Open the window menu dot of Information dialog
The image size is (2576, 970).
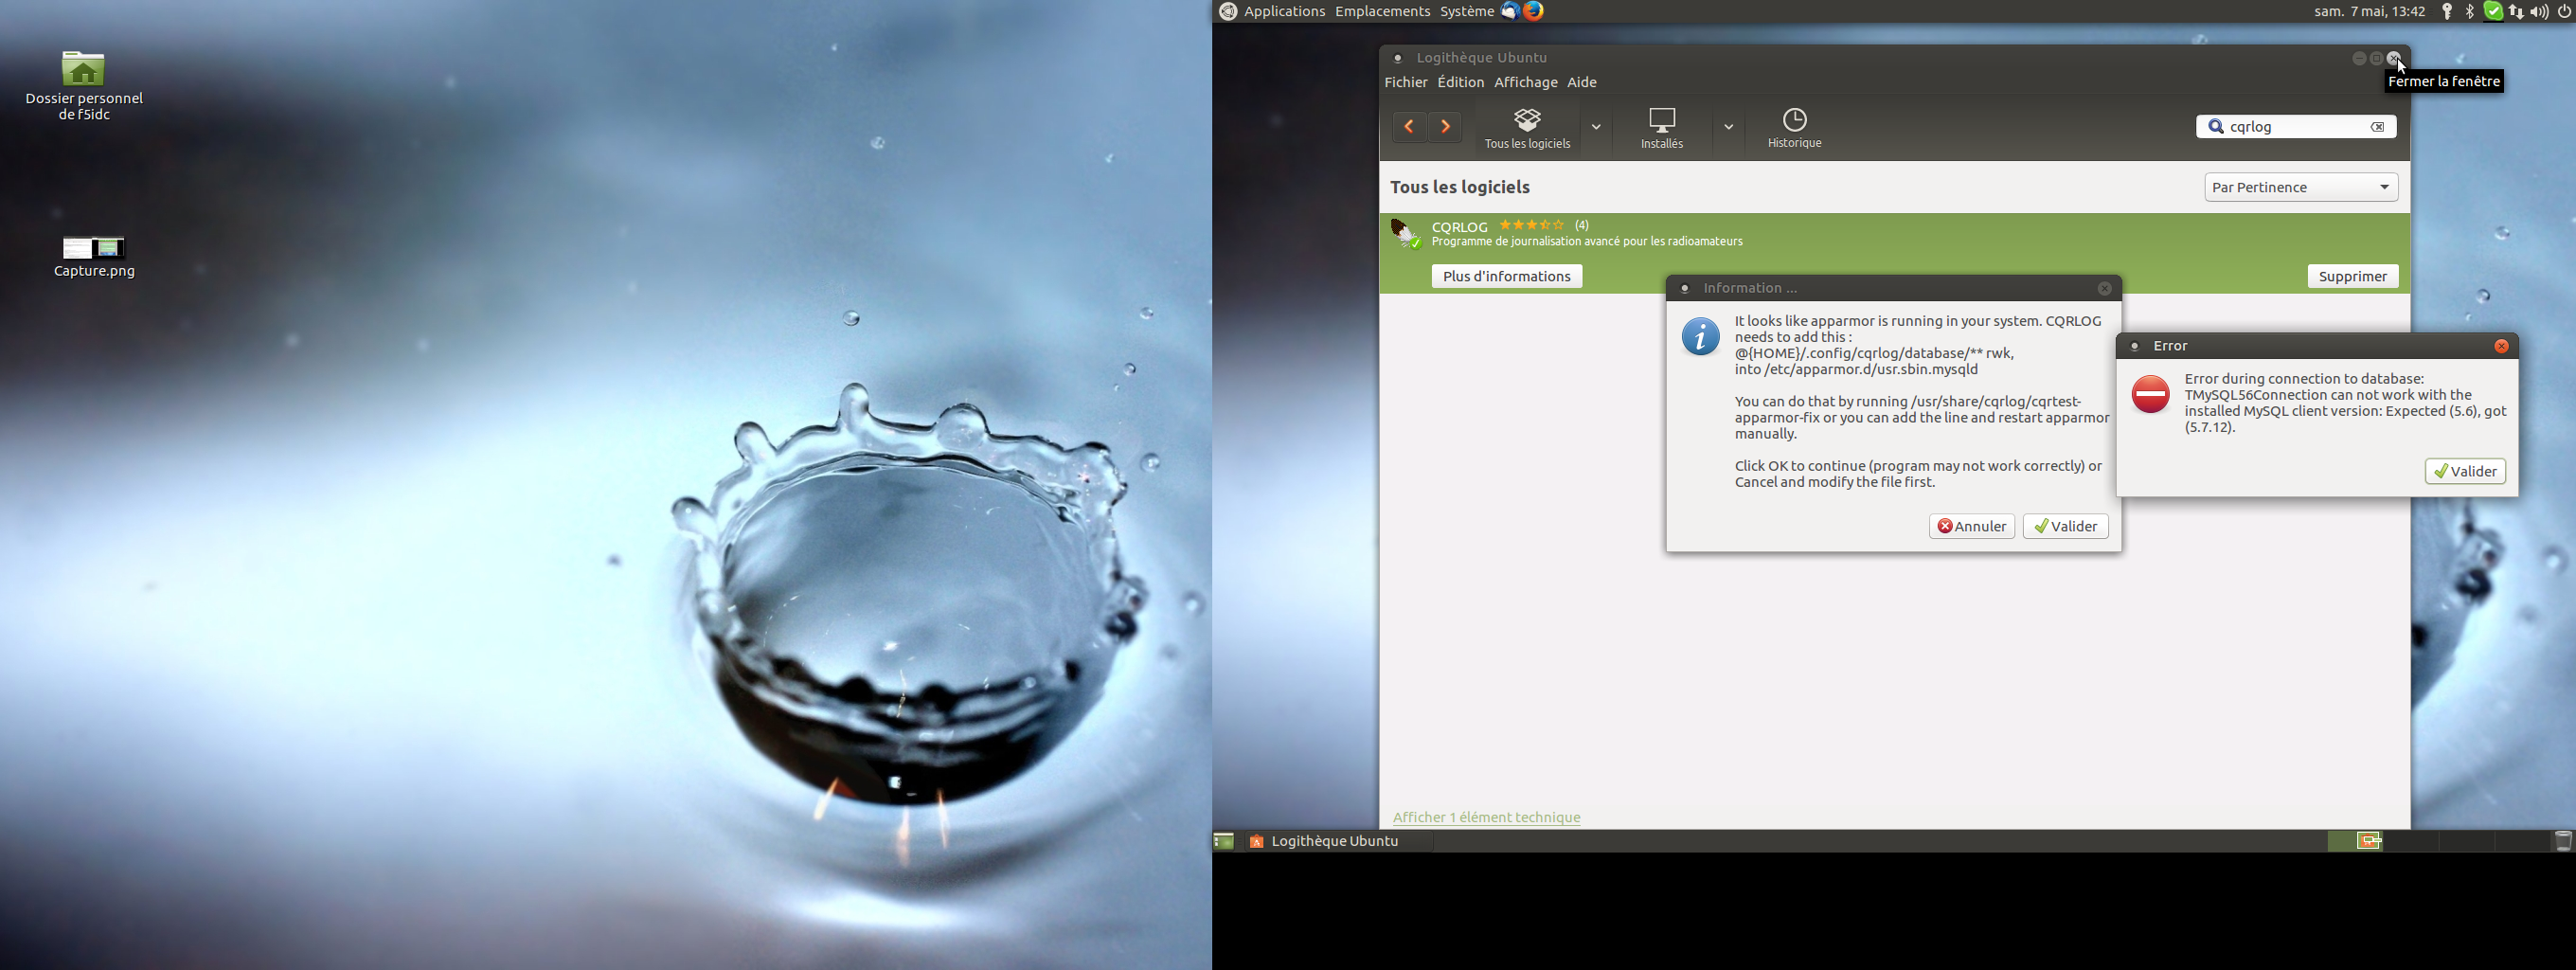(1685, 289)
